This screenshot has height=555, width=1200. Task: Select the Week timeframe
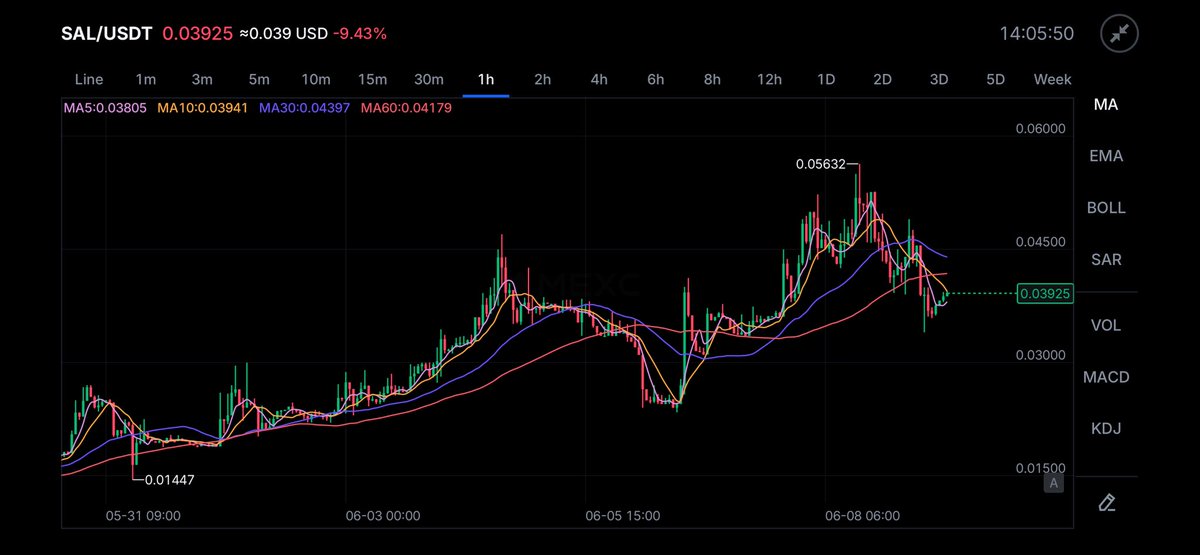[x=1052, y=79]
